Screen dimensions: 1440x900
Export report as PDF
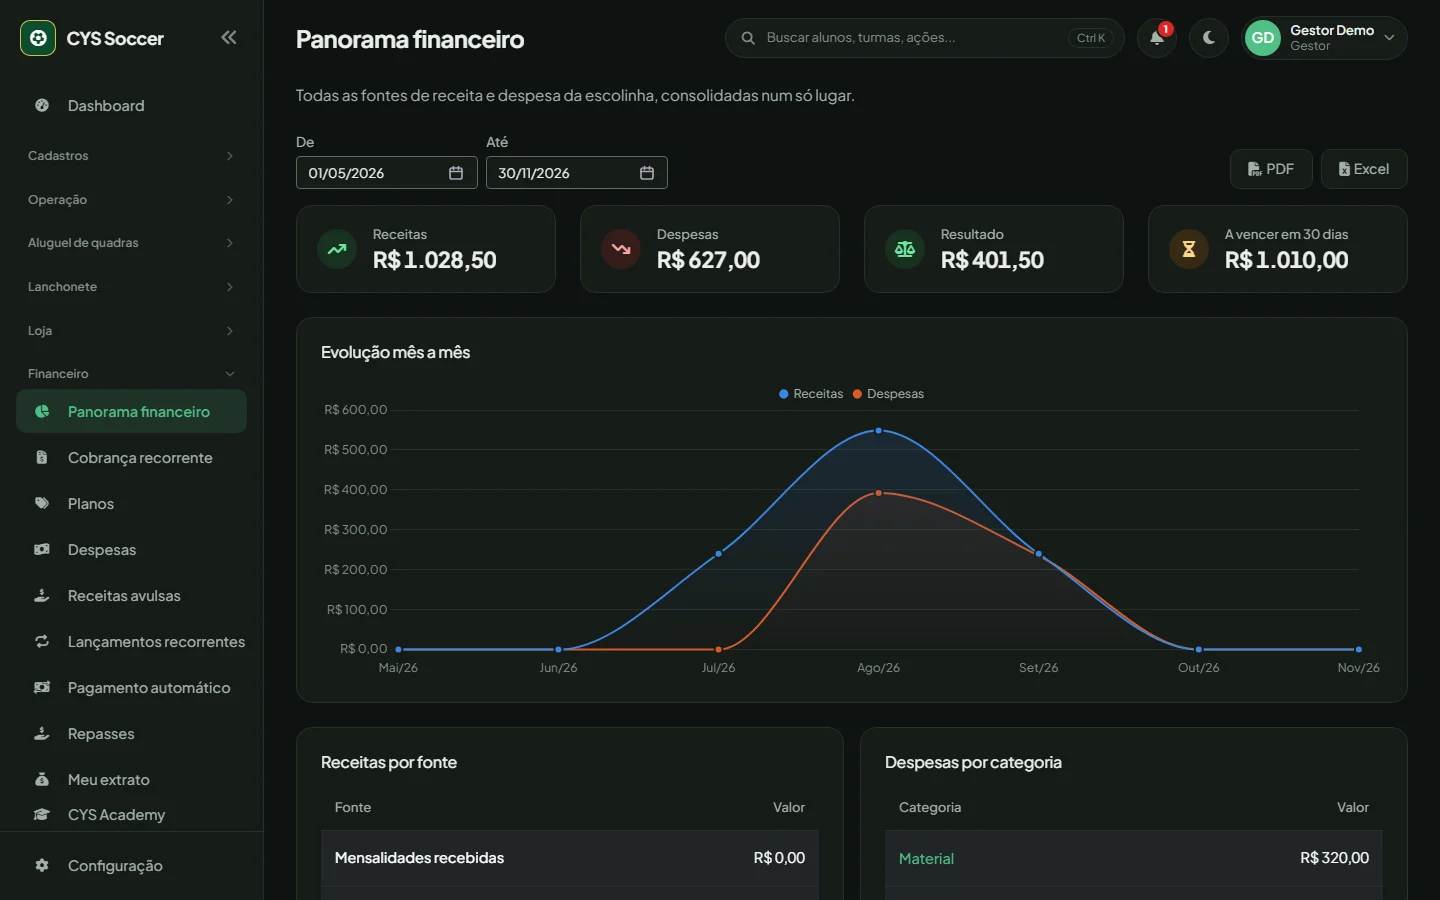(x=1271, y=169)
